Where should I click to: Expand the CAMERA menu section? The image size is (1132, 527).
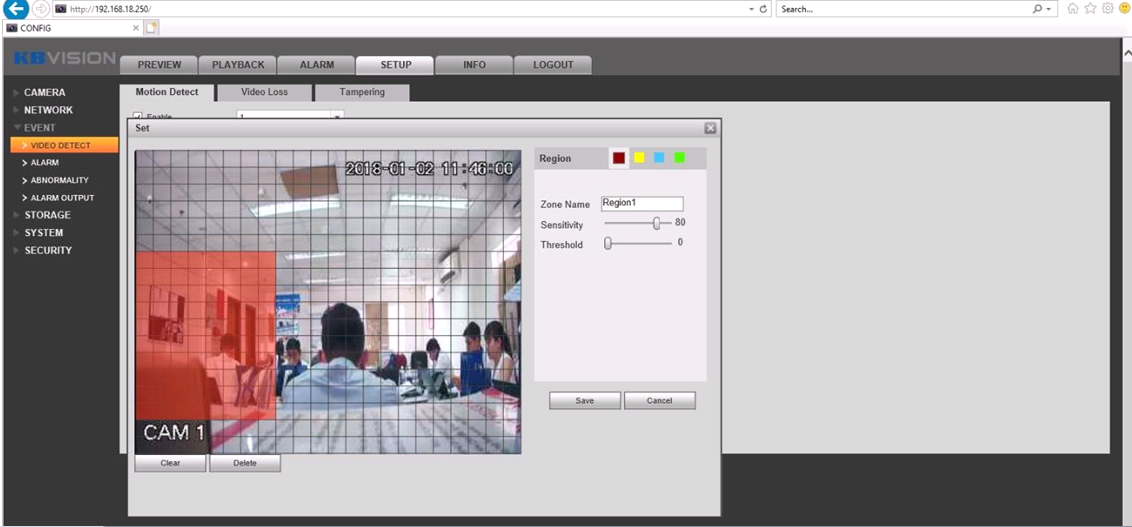coord(45,92)
